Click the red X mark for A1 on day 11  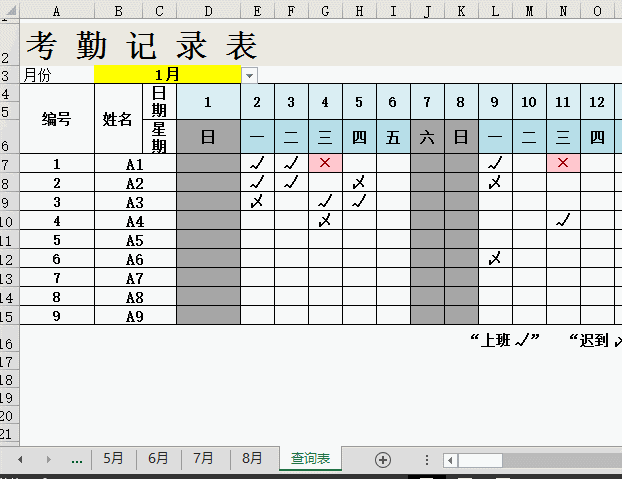coord(563,163)
